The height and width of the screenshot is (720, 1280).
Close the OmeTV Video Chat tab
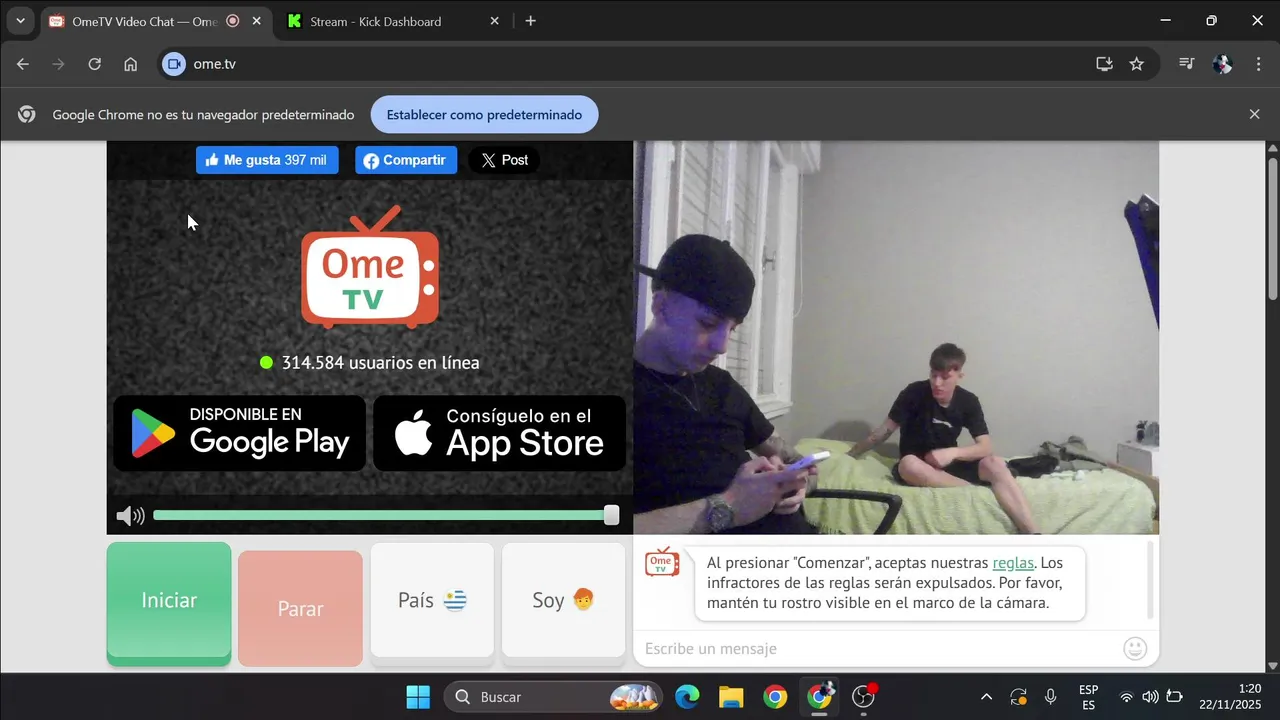pyautogui.click(x=257, y=21)
